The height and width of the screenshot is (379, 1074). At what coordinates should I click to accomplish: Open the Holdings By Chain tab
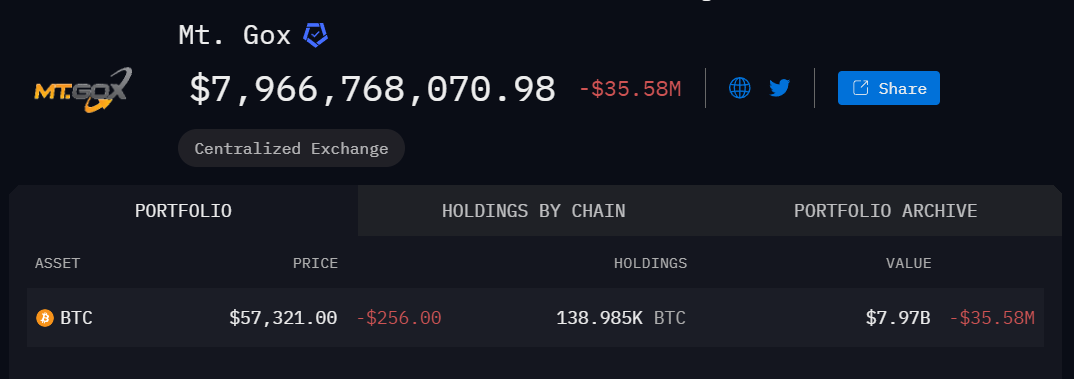click(534, 210)
